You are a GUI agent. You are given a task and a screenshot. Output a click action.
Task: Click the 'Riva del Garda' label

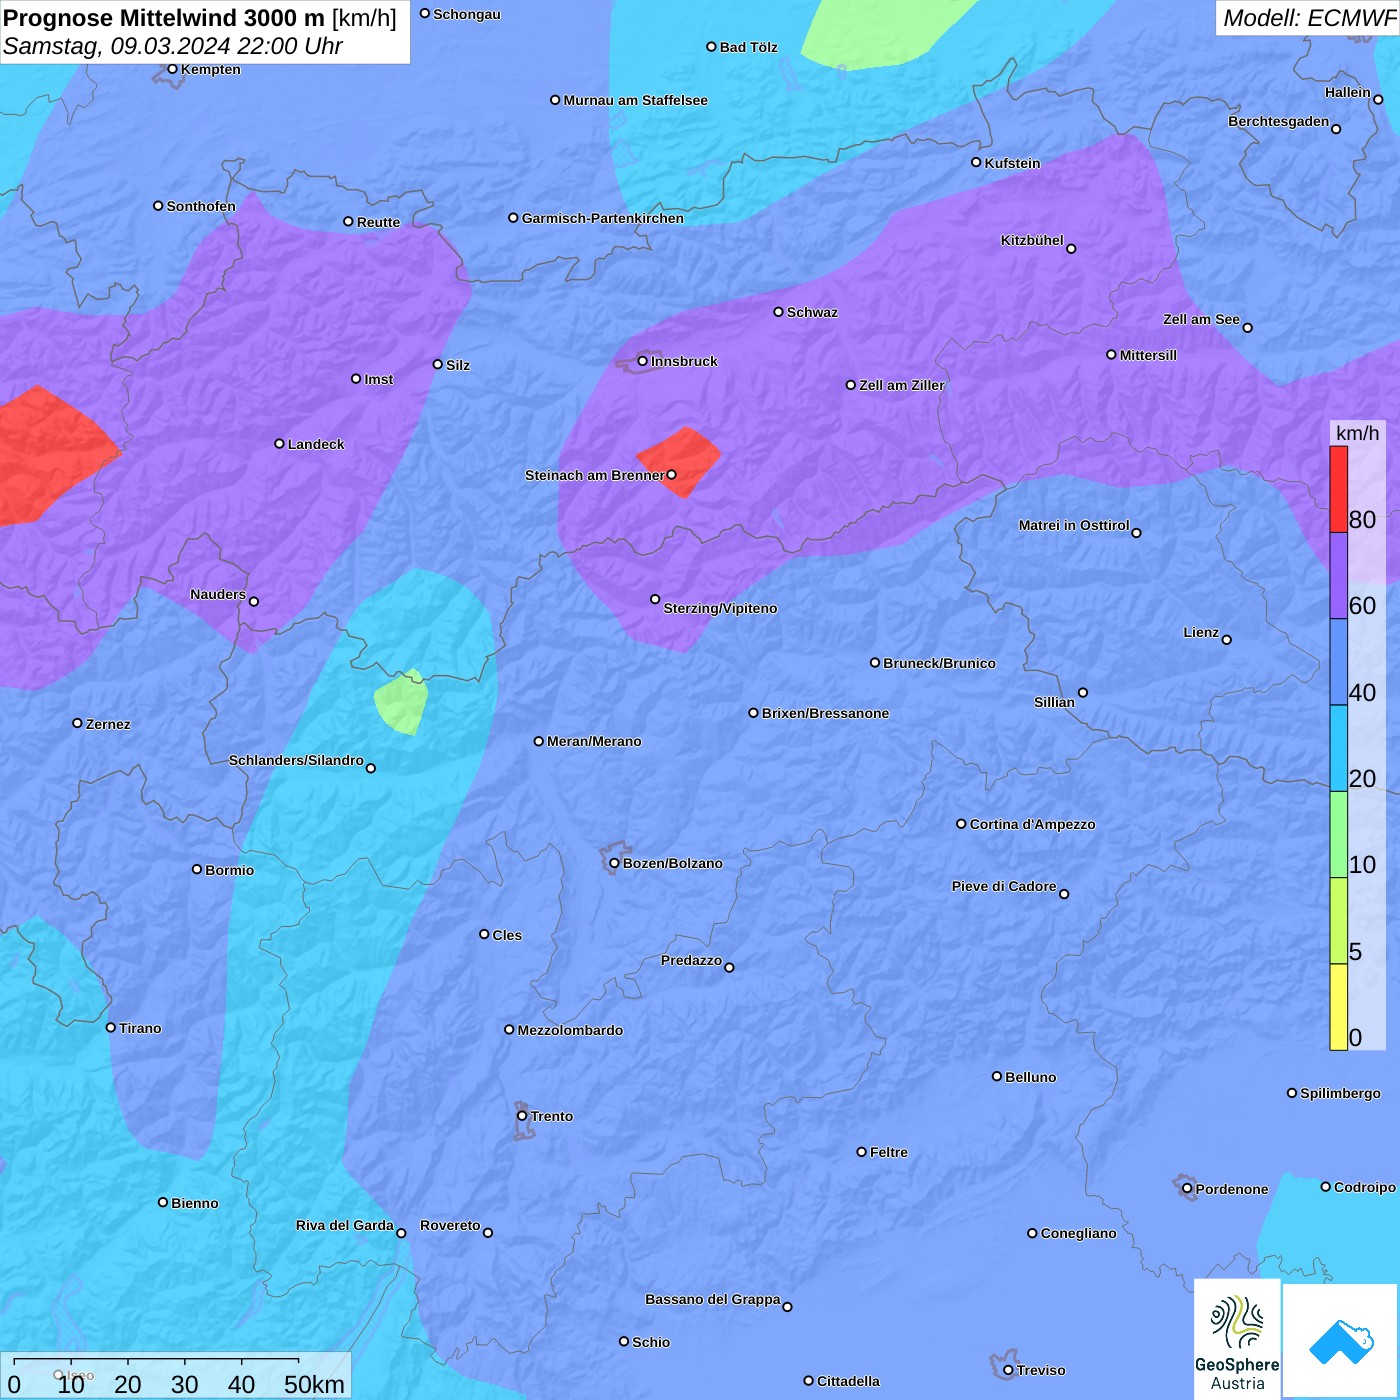pos(345,1225)
